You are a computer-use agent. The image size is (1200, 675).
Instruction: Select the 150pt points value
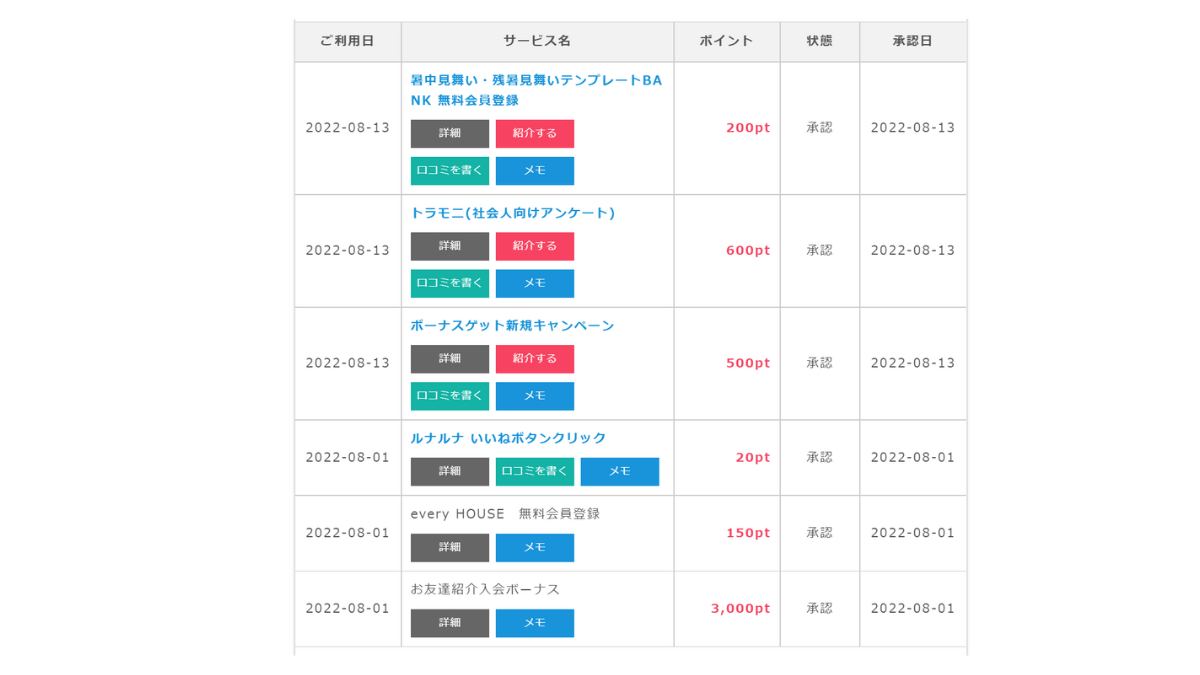pos(748,533)
